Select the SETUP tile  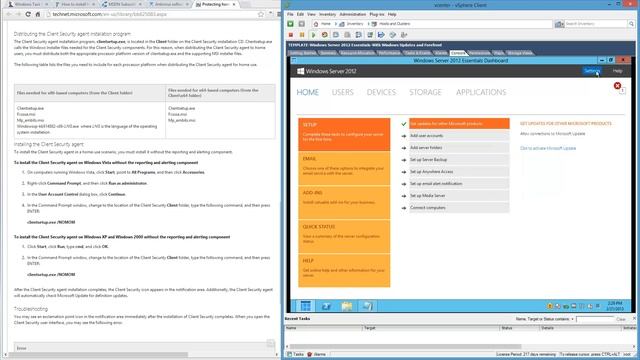coord(344,134)
